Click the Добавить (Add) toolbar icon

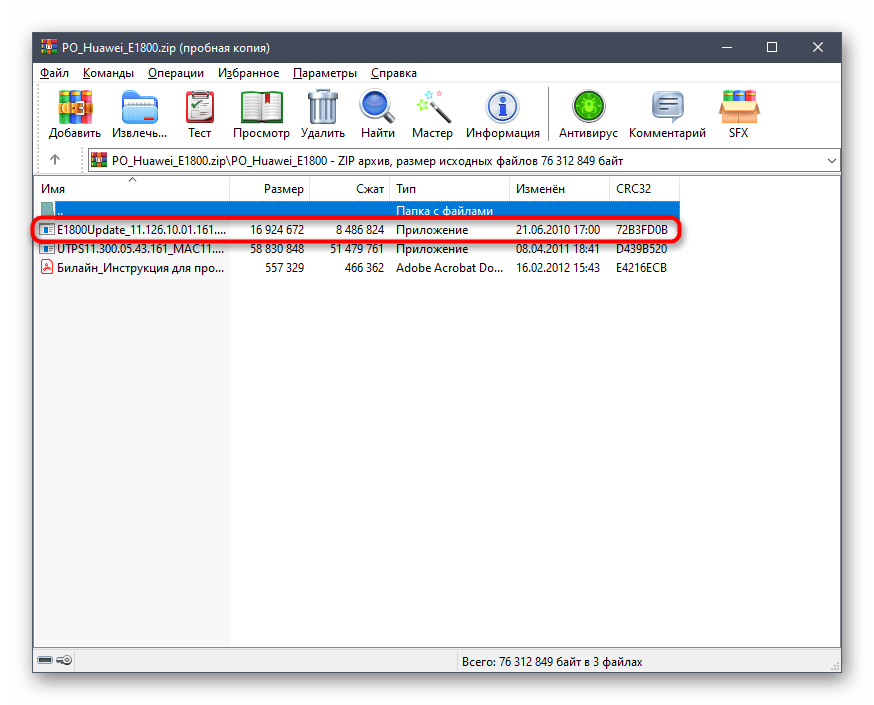pos(75,107)
